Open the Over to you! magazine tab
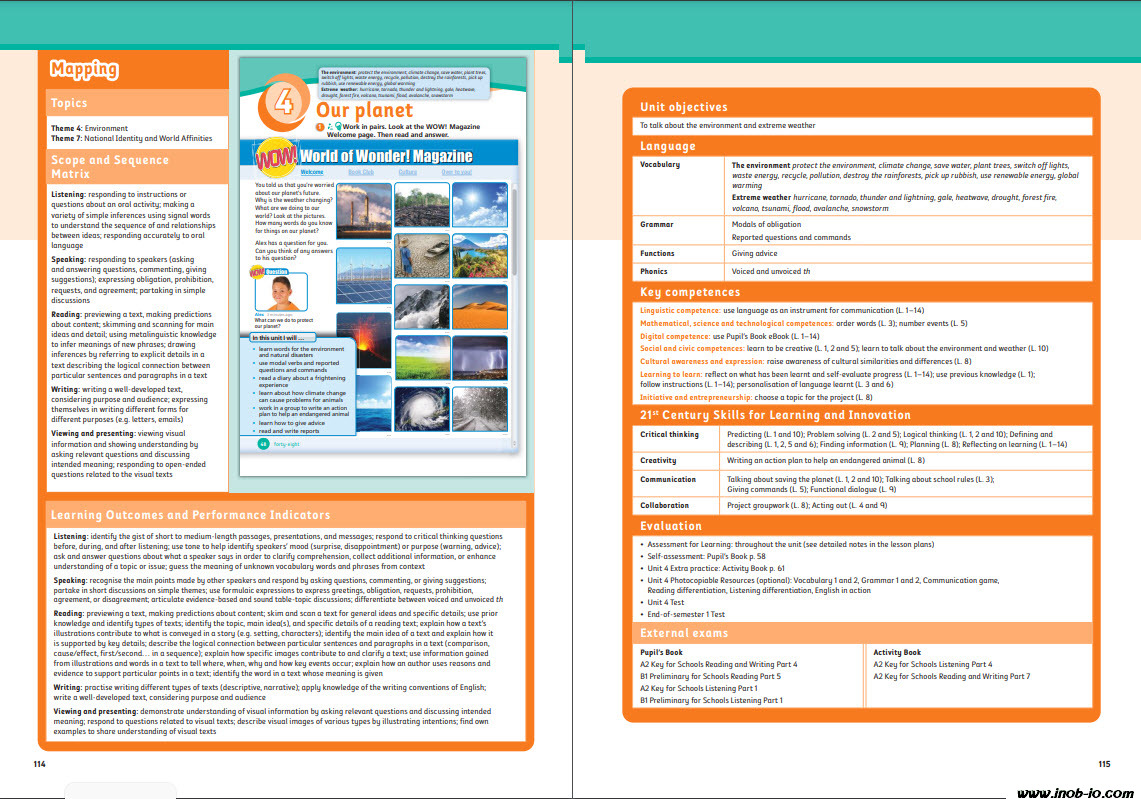Viewport: 1141px width, 799px height. pos(456,172)
